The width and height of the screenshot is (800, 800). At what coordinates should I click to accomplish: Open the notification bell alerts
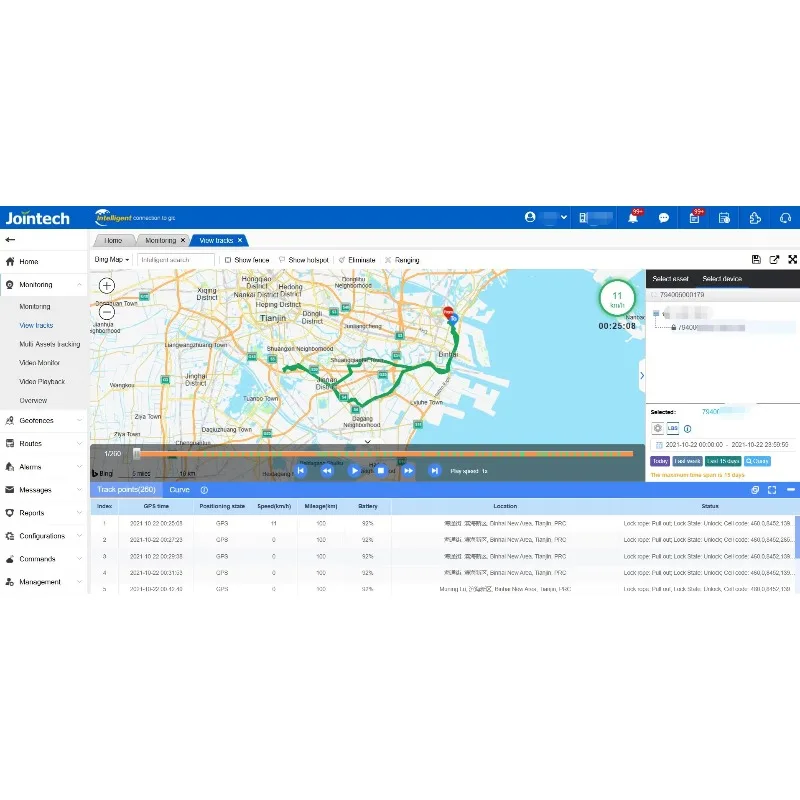pos(633,218)
